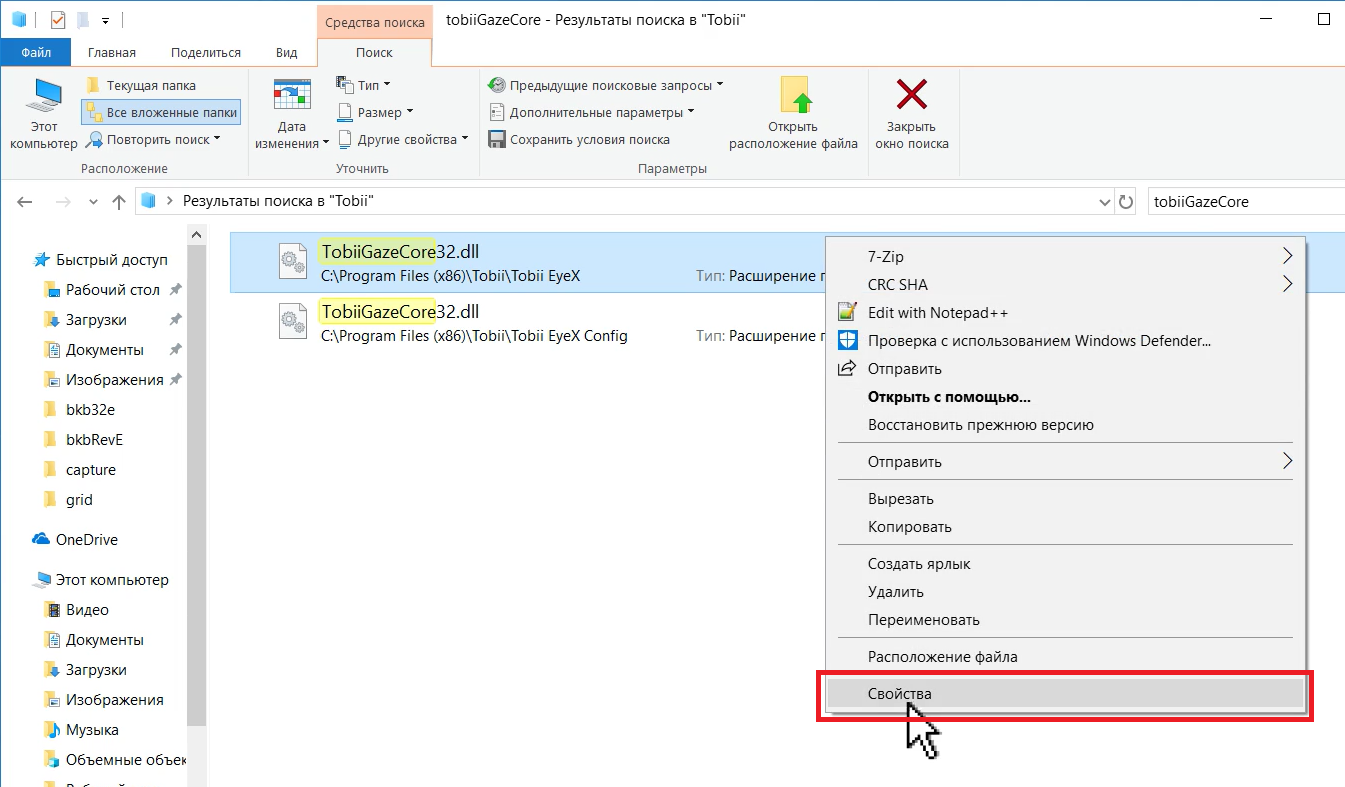Go back with the left arrow
1345x787 pixels.
pyautogui.click(x=25, y=201)
